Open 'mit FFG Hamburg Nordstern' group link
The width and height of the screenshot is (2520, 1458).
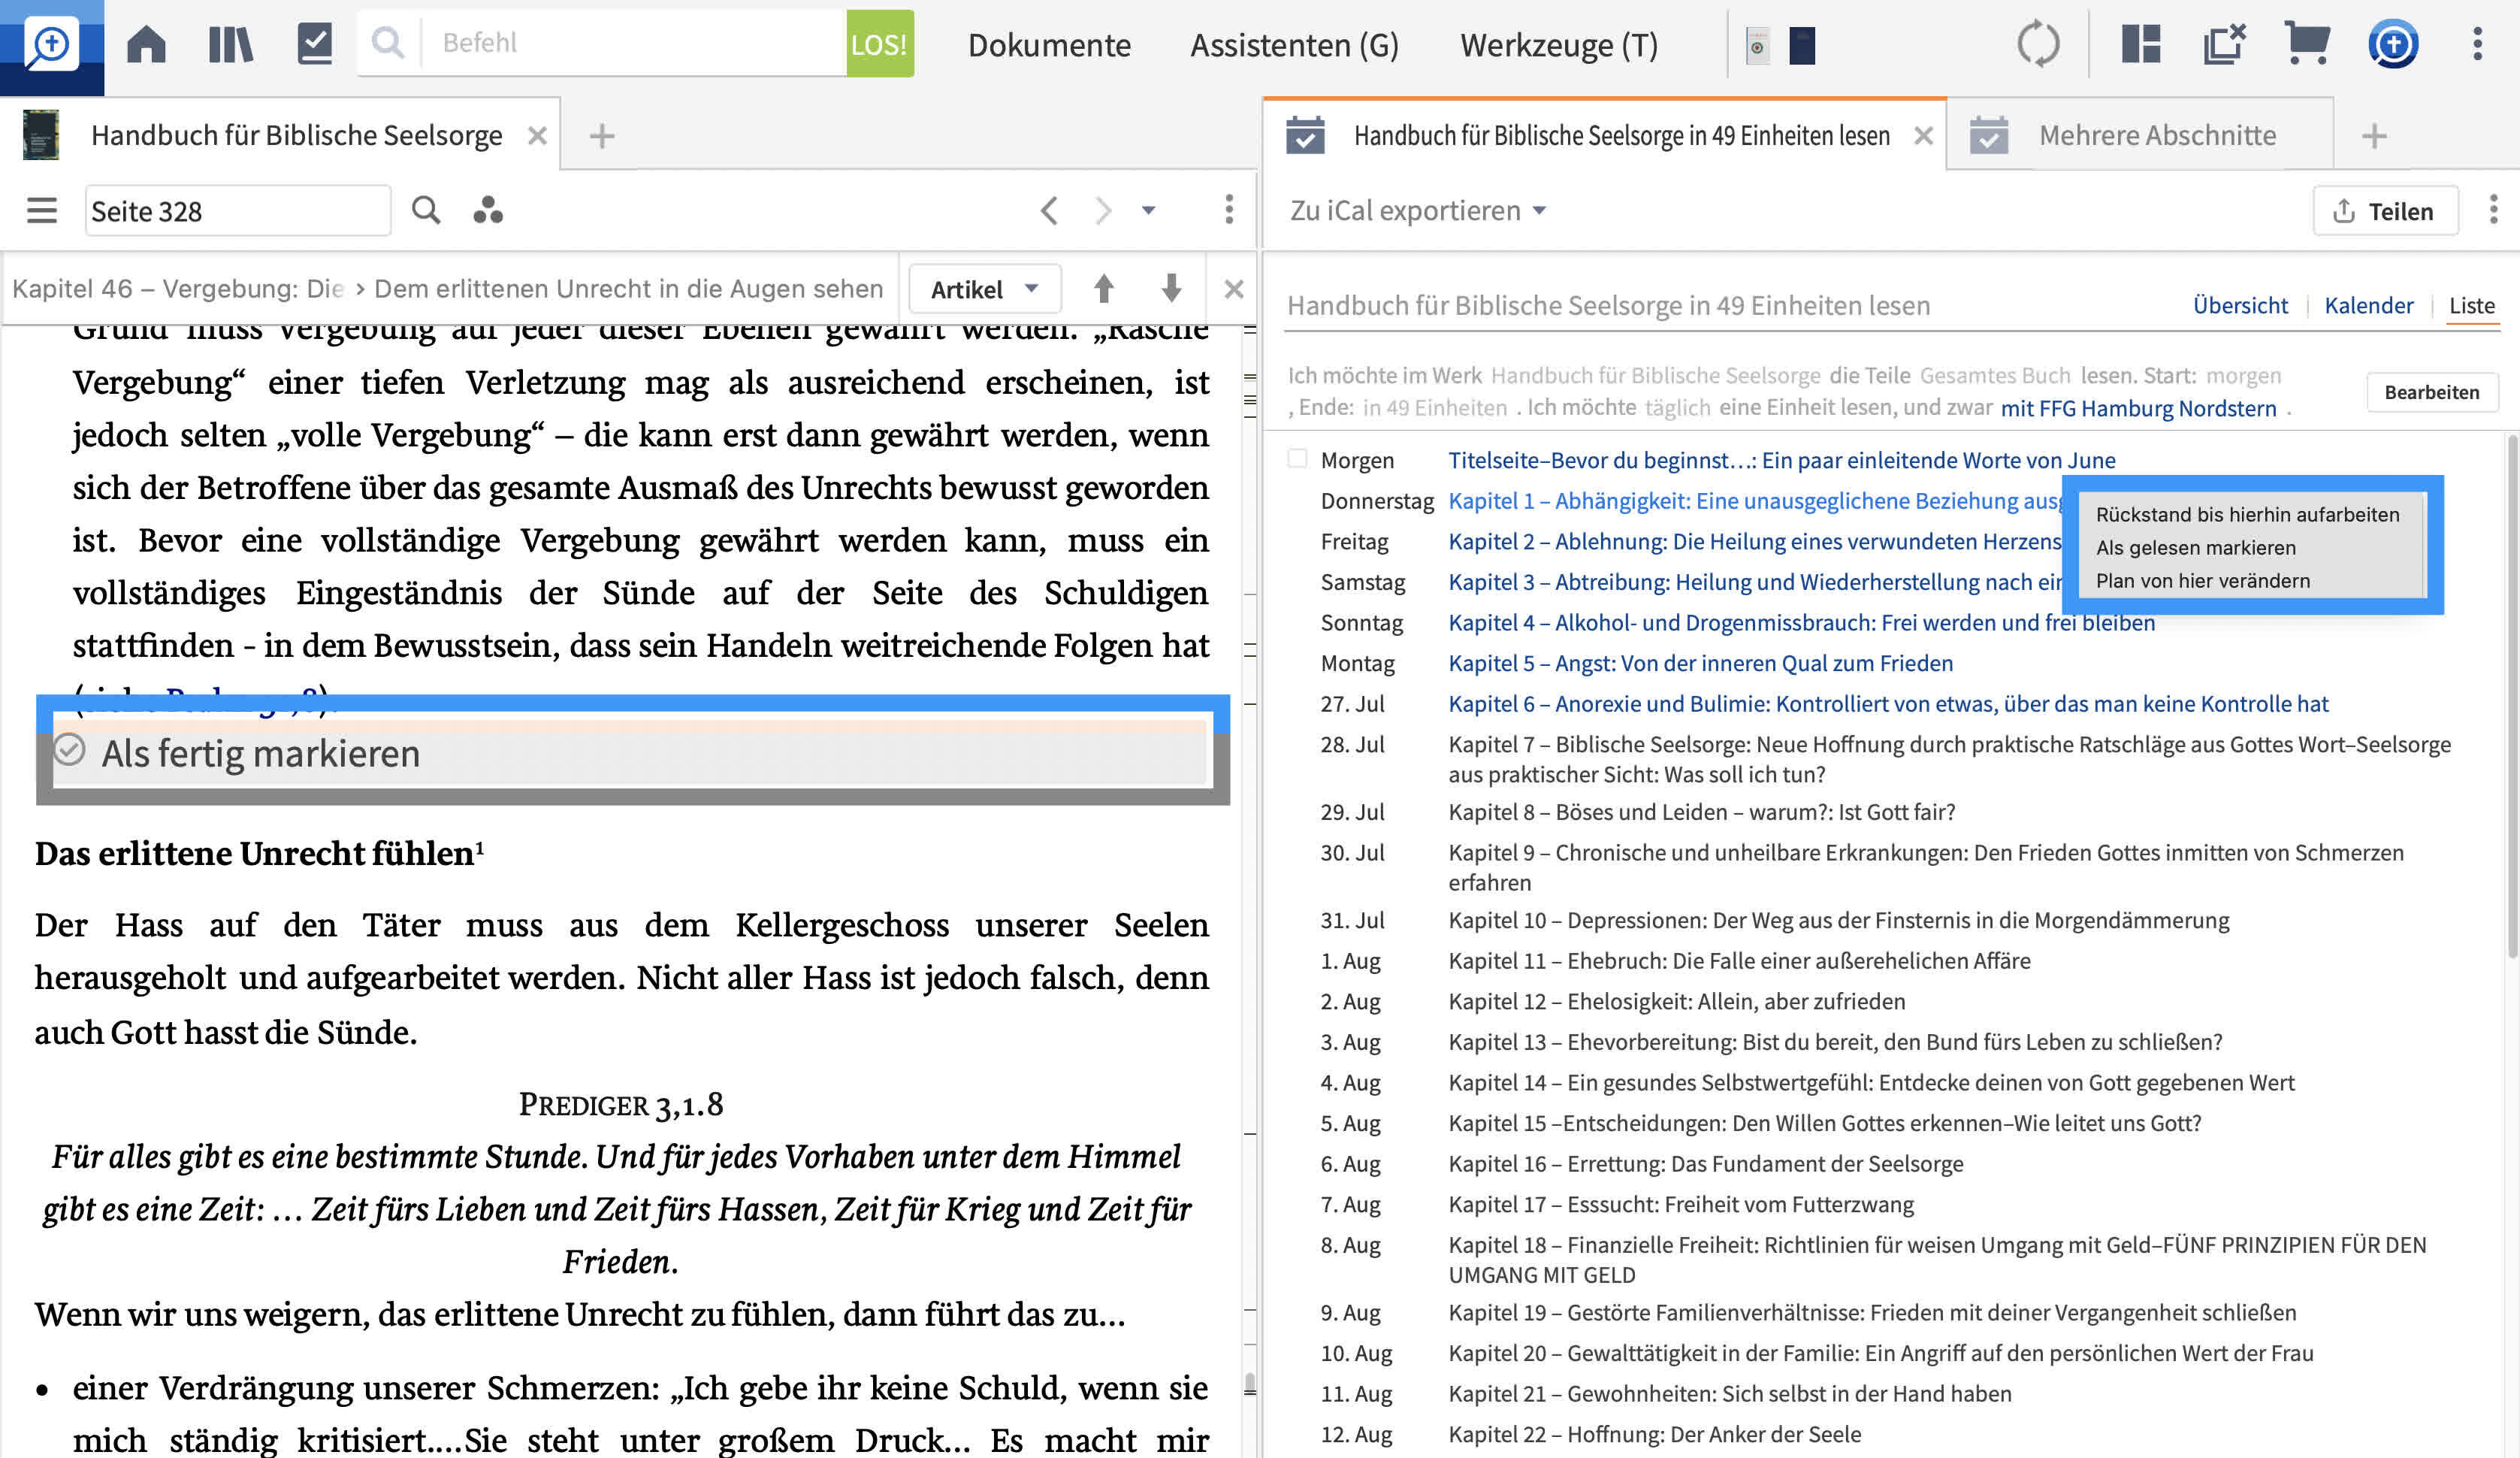click(x=2138, y=408)
